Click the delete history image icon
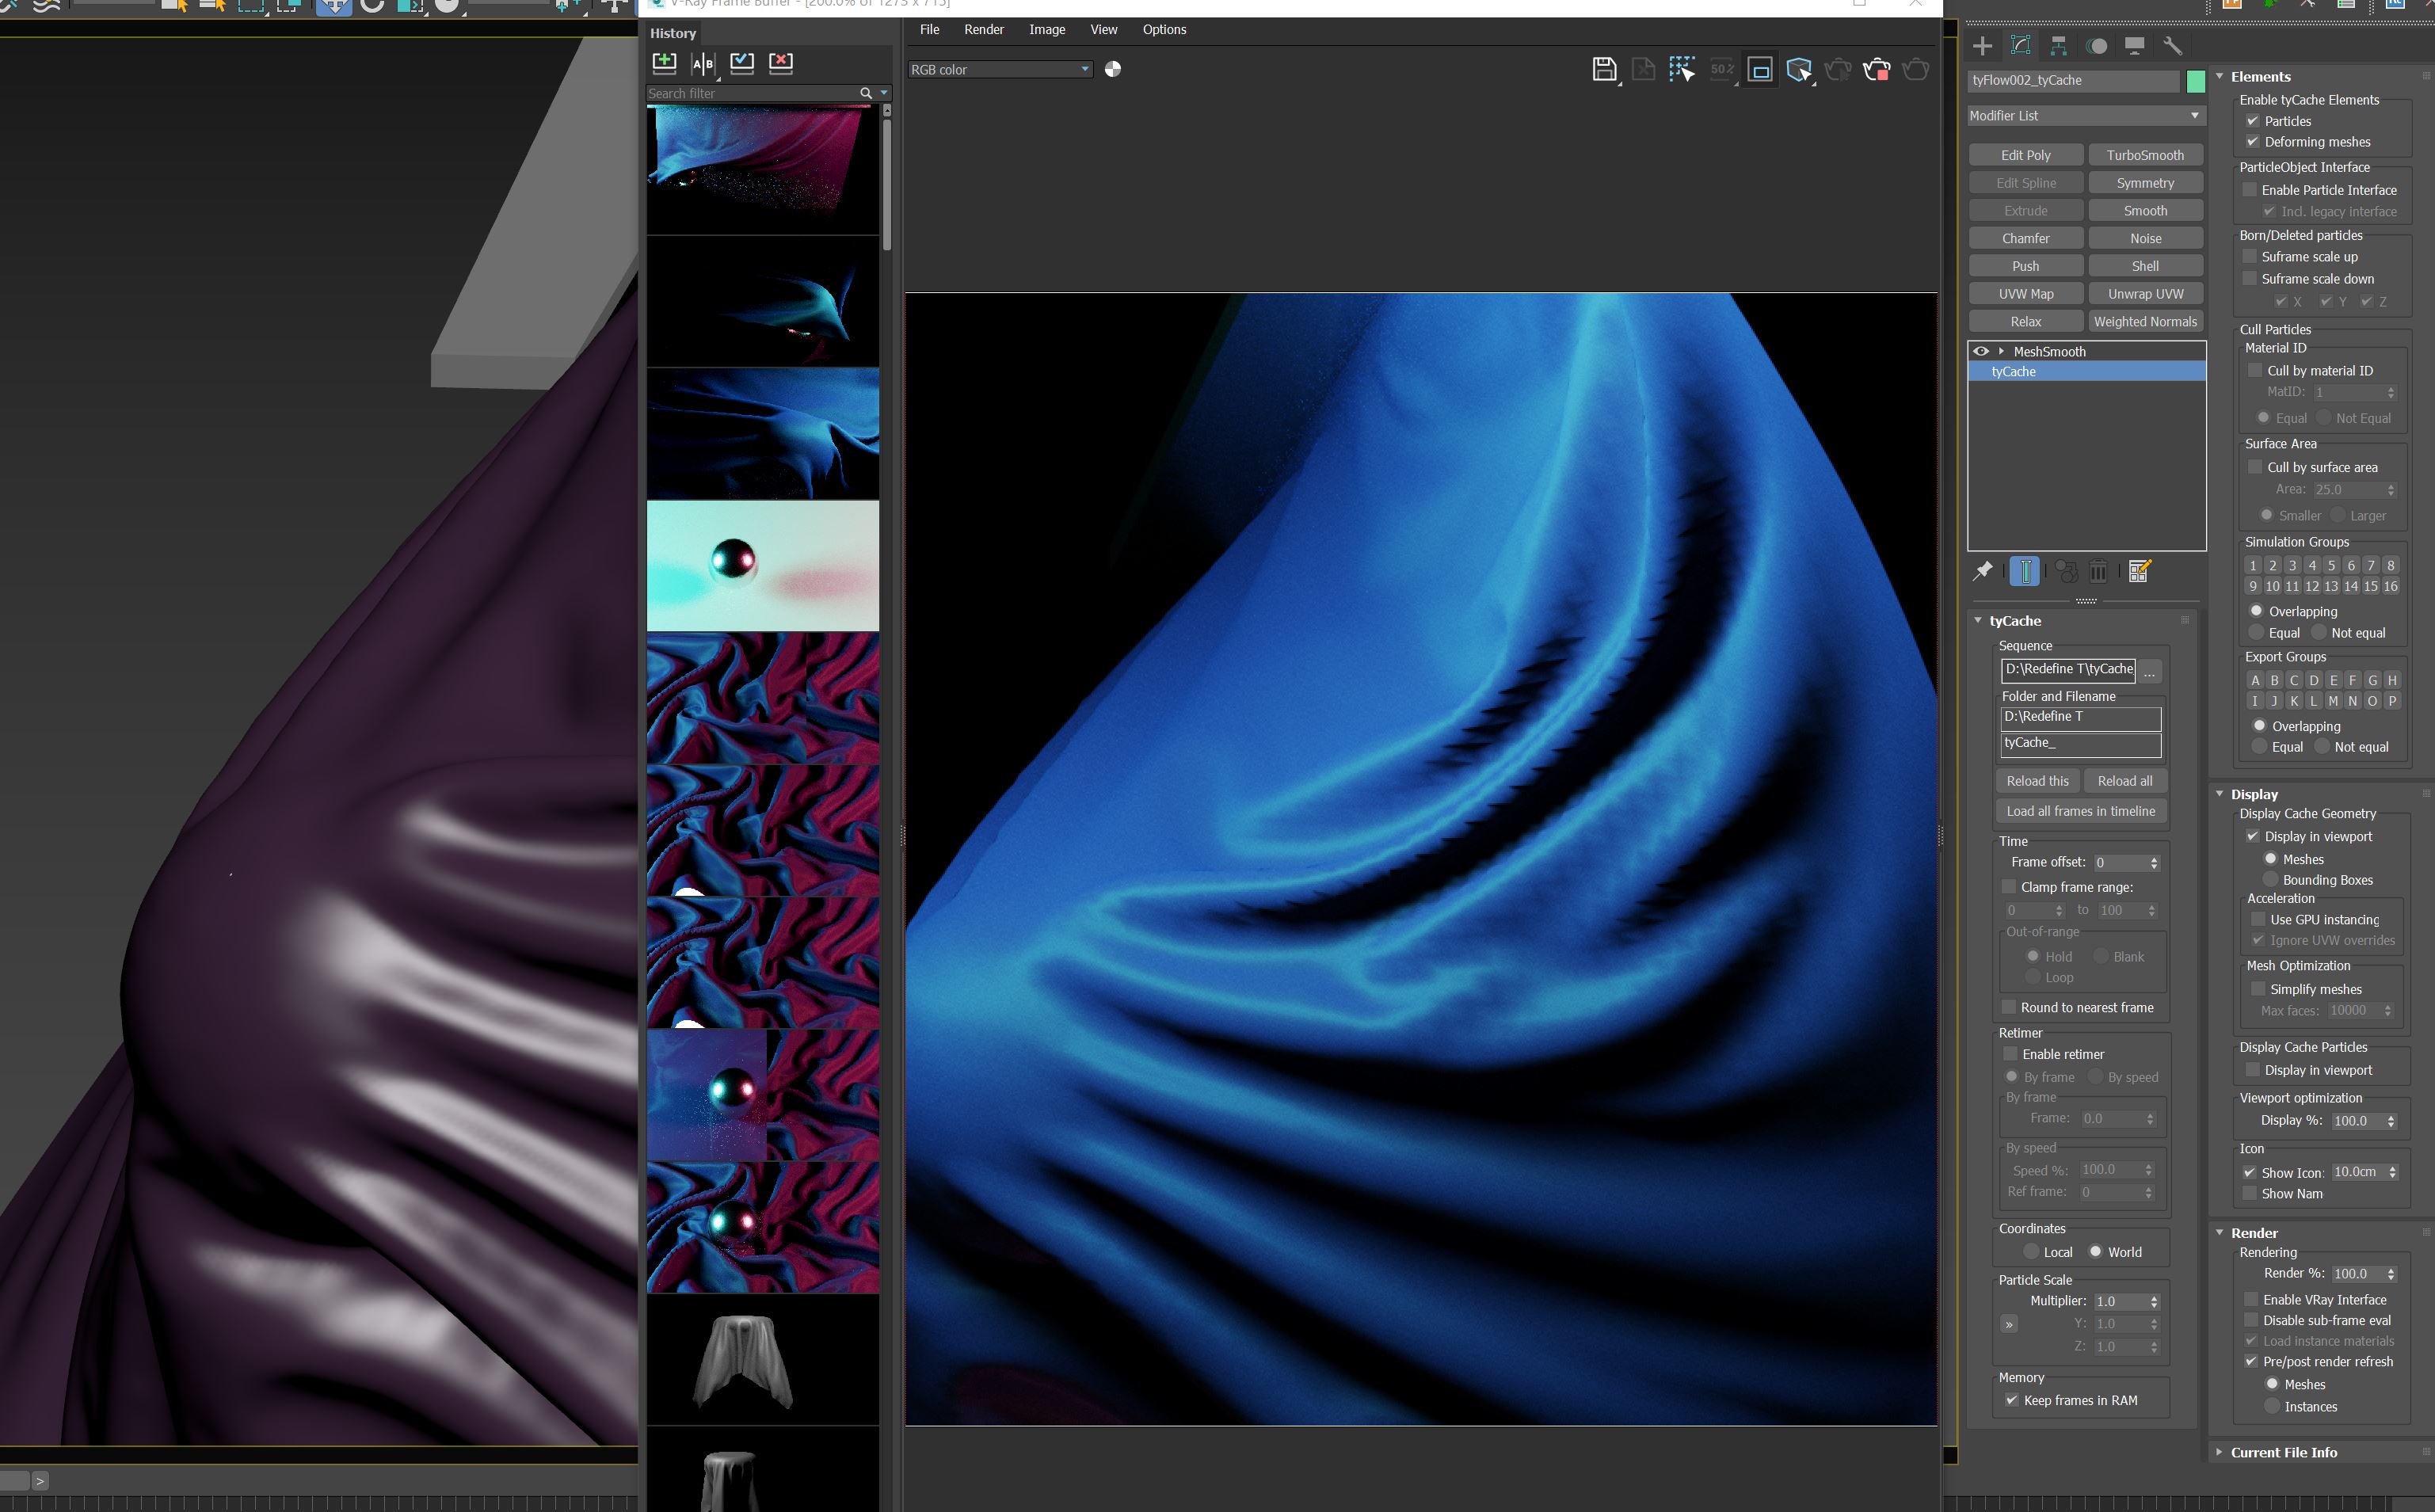Image resolution: width=2435 pixels, height=1512 pixels. coord(781,63)
